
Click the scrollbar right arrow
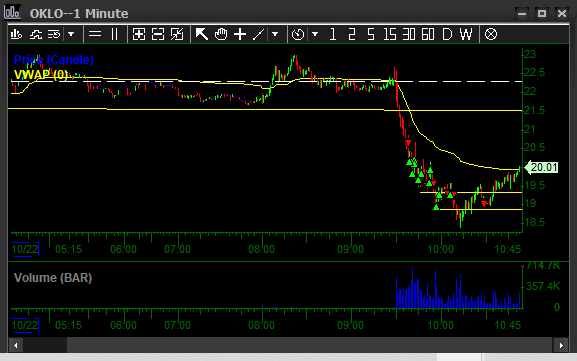[561, 346]
